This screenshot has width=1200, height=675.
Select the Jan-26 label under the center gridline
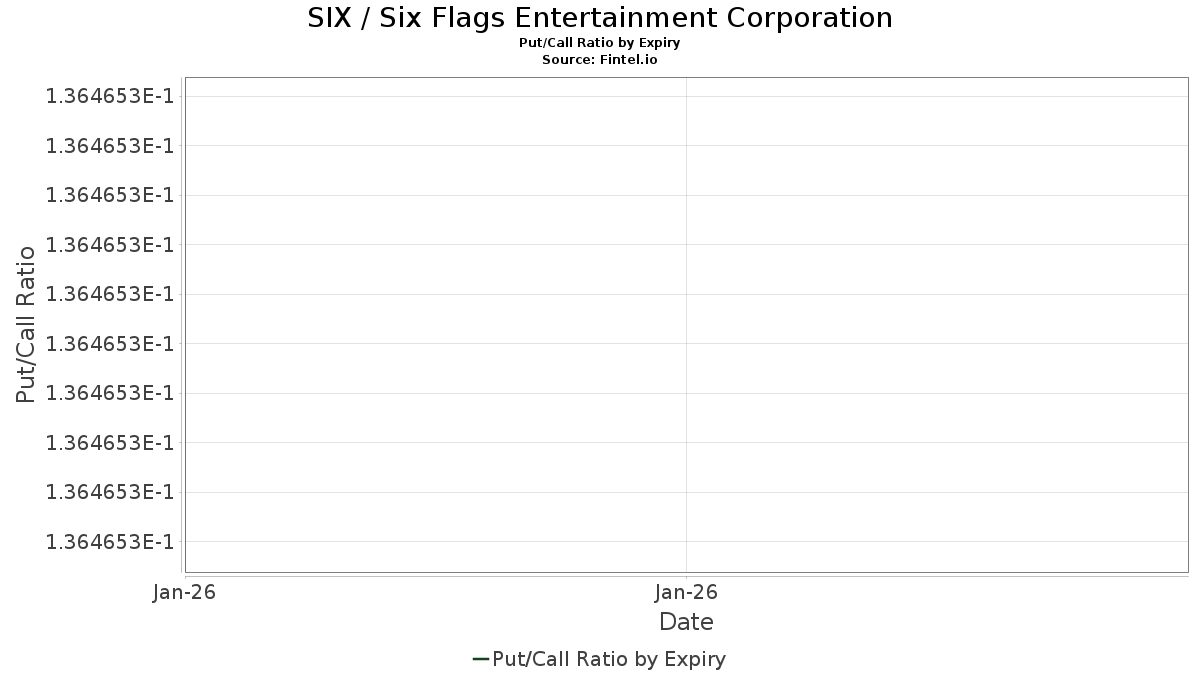pyautogui.click(x=686, y=592)
